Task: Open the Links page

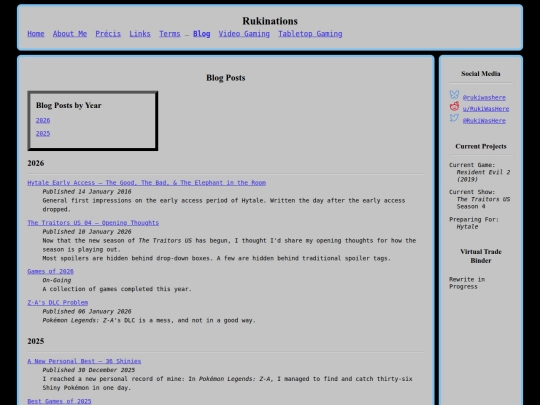Action: [140, 34]
